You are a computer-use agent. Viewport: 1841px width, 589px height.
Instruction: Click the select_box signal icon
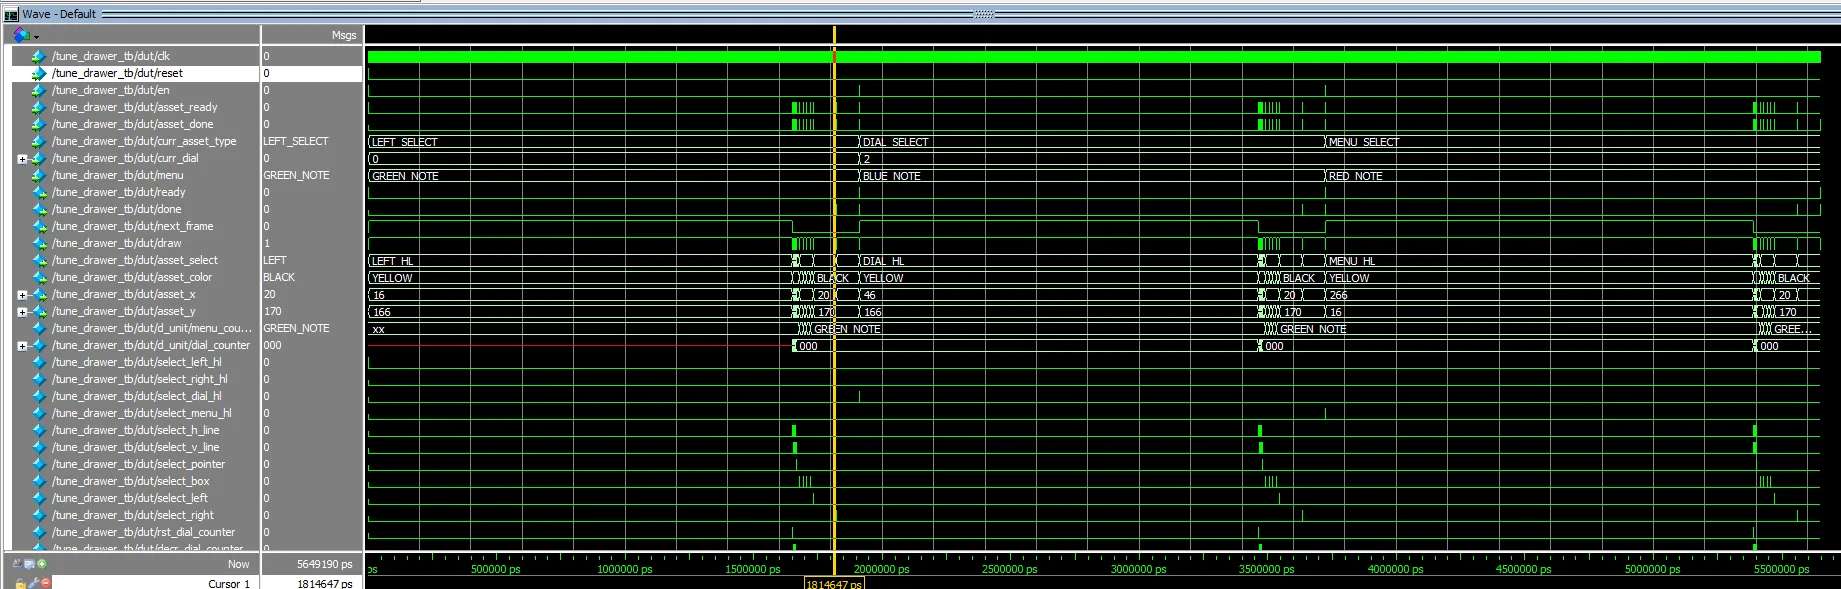pos(39,481)
